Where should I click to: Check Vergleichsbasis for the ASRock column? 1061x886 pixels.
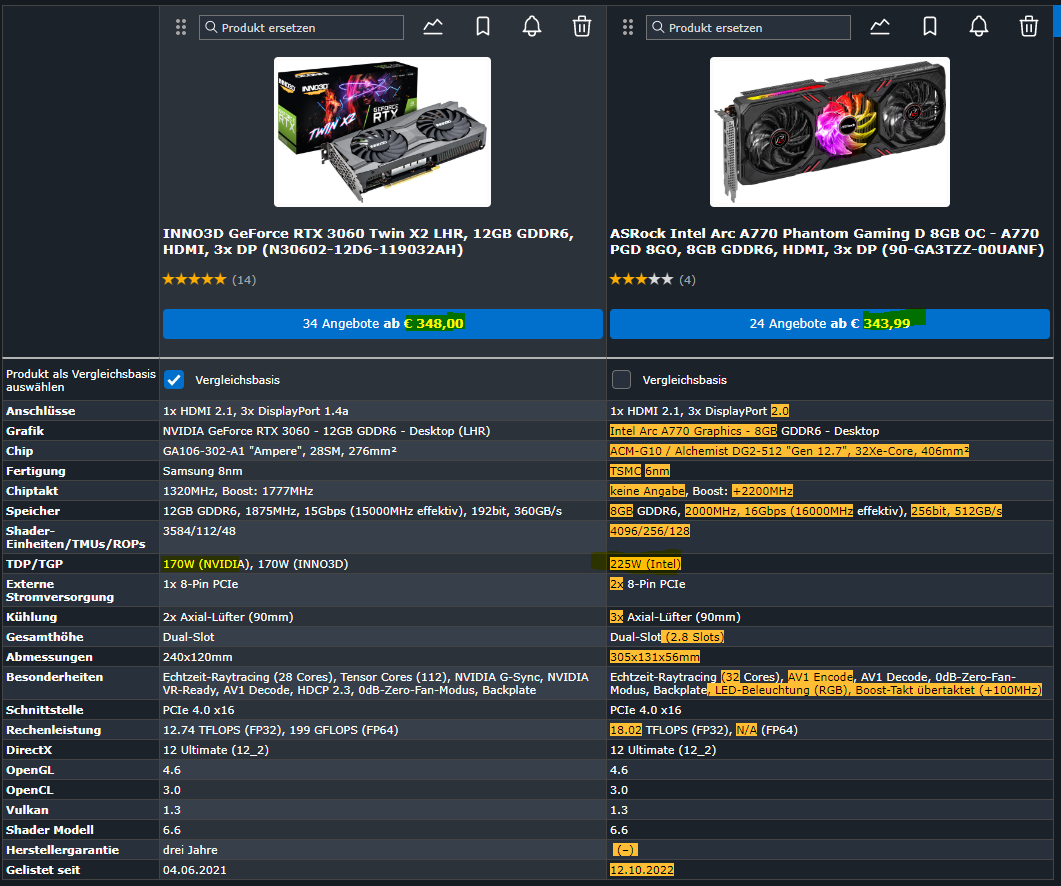pyautogui.click(x=621, y=380)
